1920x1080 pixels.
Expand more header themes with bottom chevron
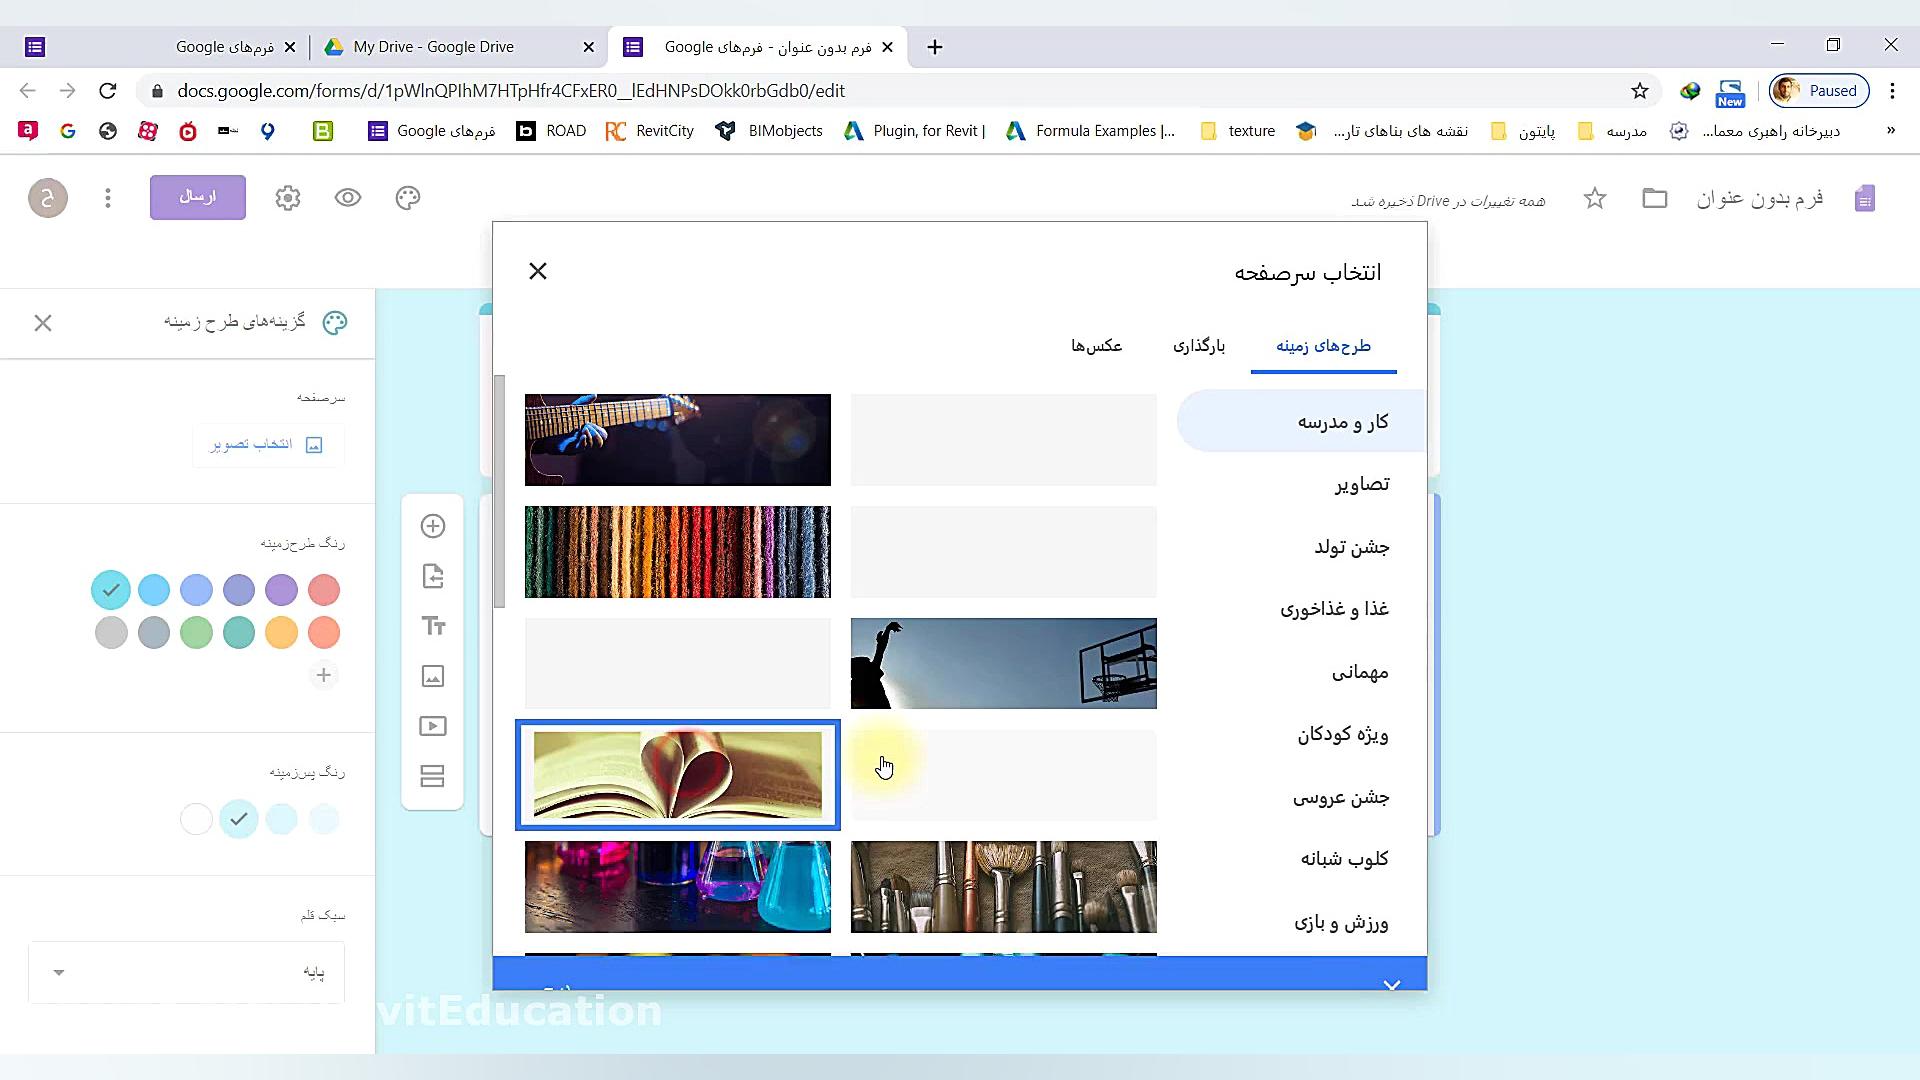(x=1391, y=984)
